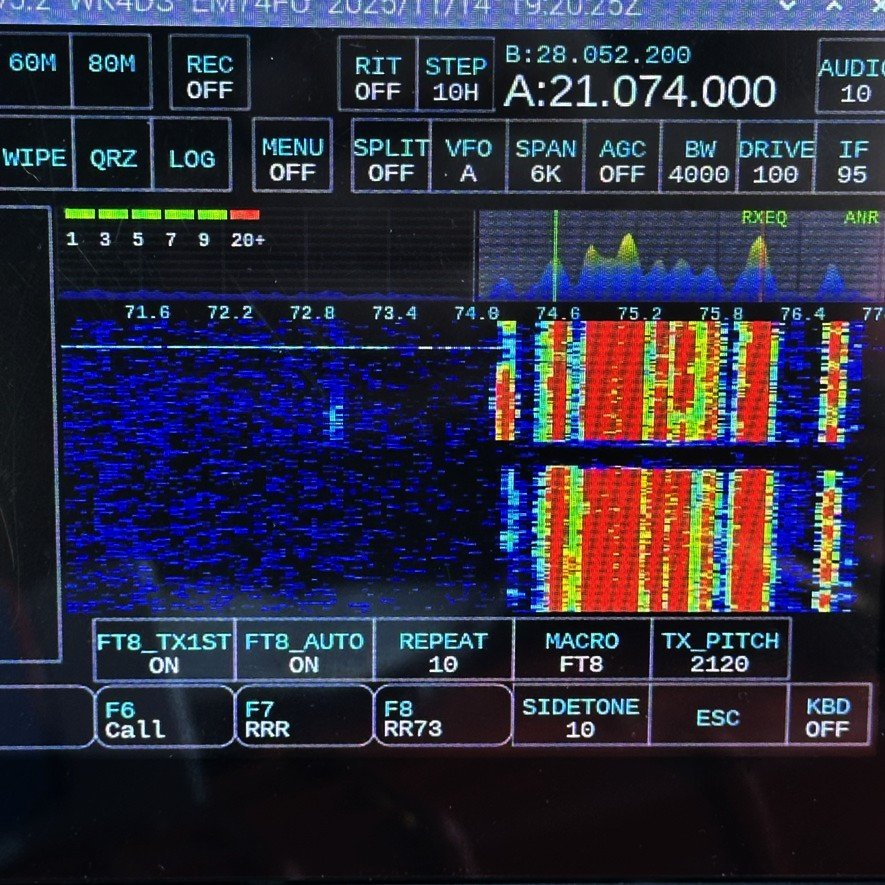Click the LOG button
The width and height of the screenshot is (885, 885).
pyautogui.click(x=192, y=157)
